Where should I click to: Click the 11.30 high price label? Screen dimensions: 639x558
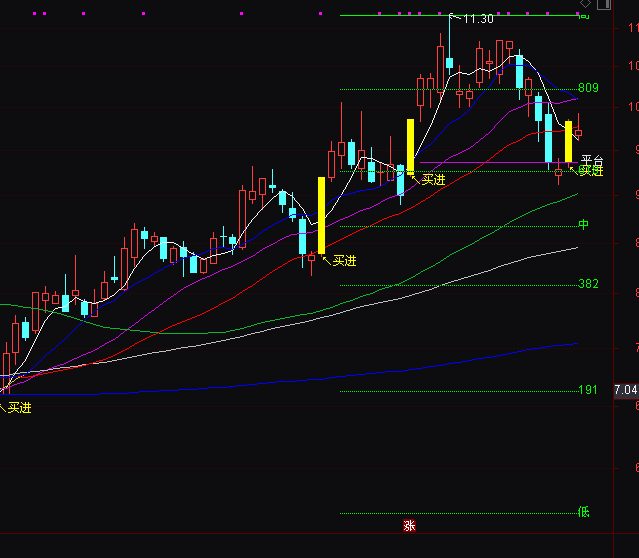(x=478, y=19)
